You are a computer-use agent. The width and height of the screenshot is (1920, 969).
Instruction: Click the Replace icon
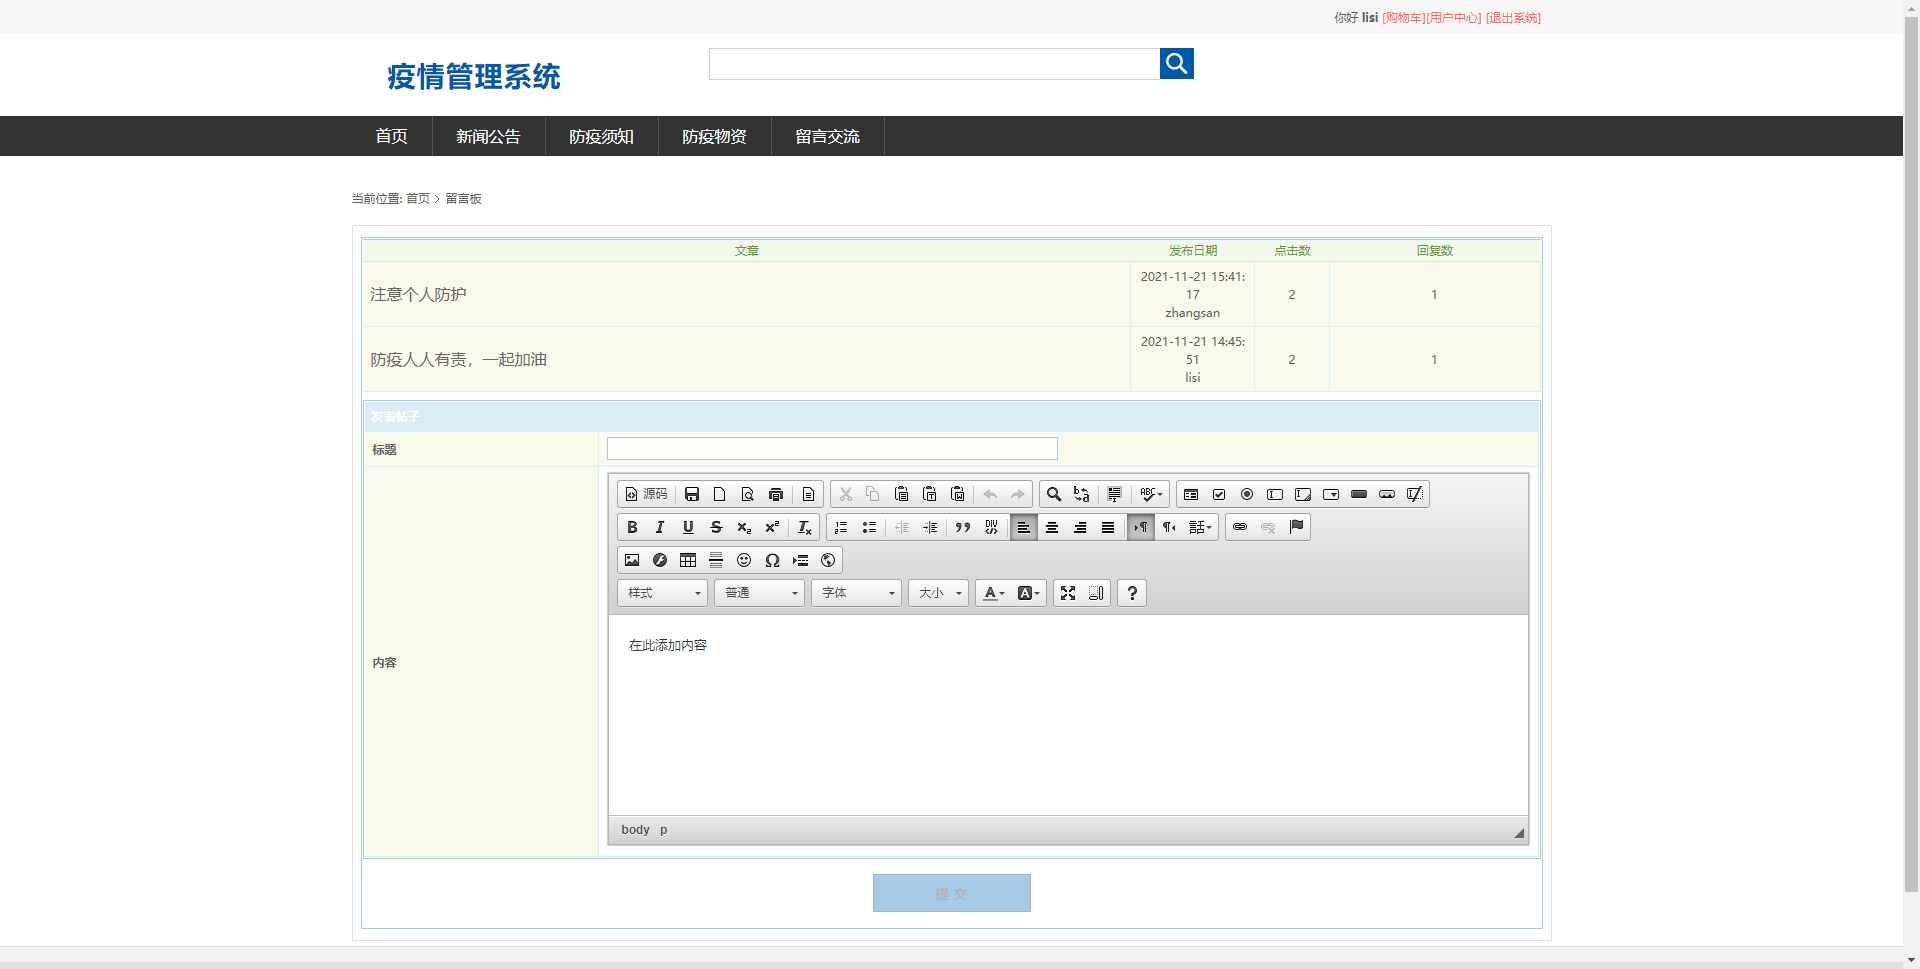tap(1082, 494)
